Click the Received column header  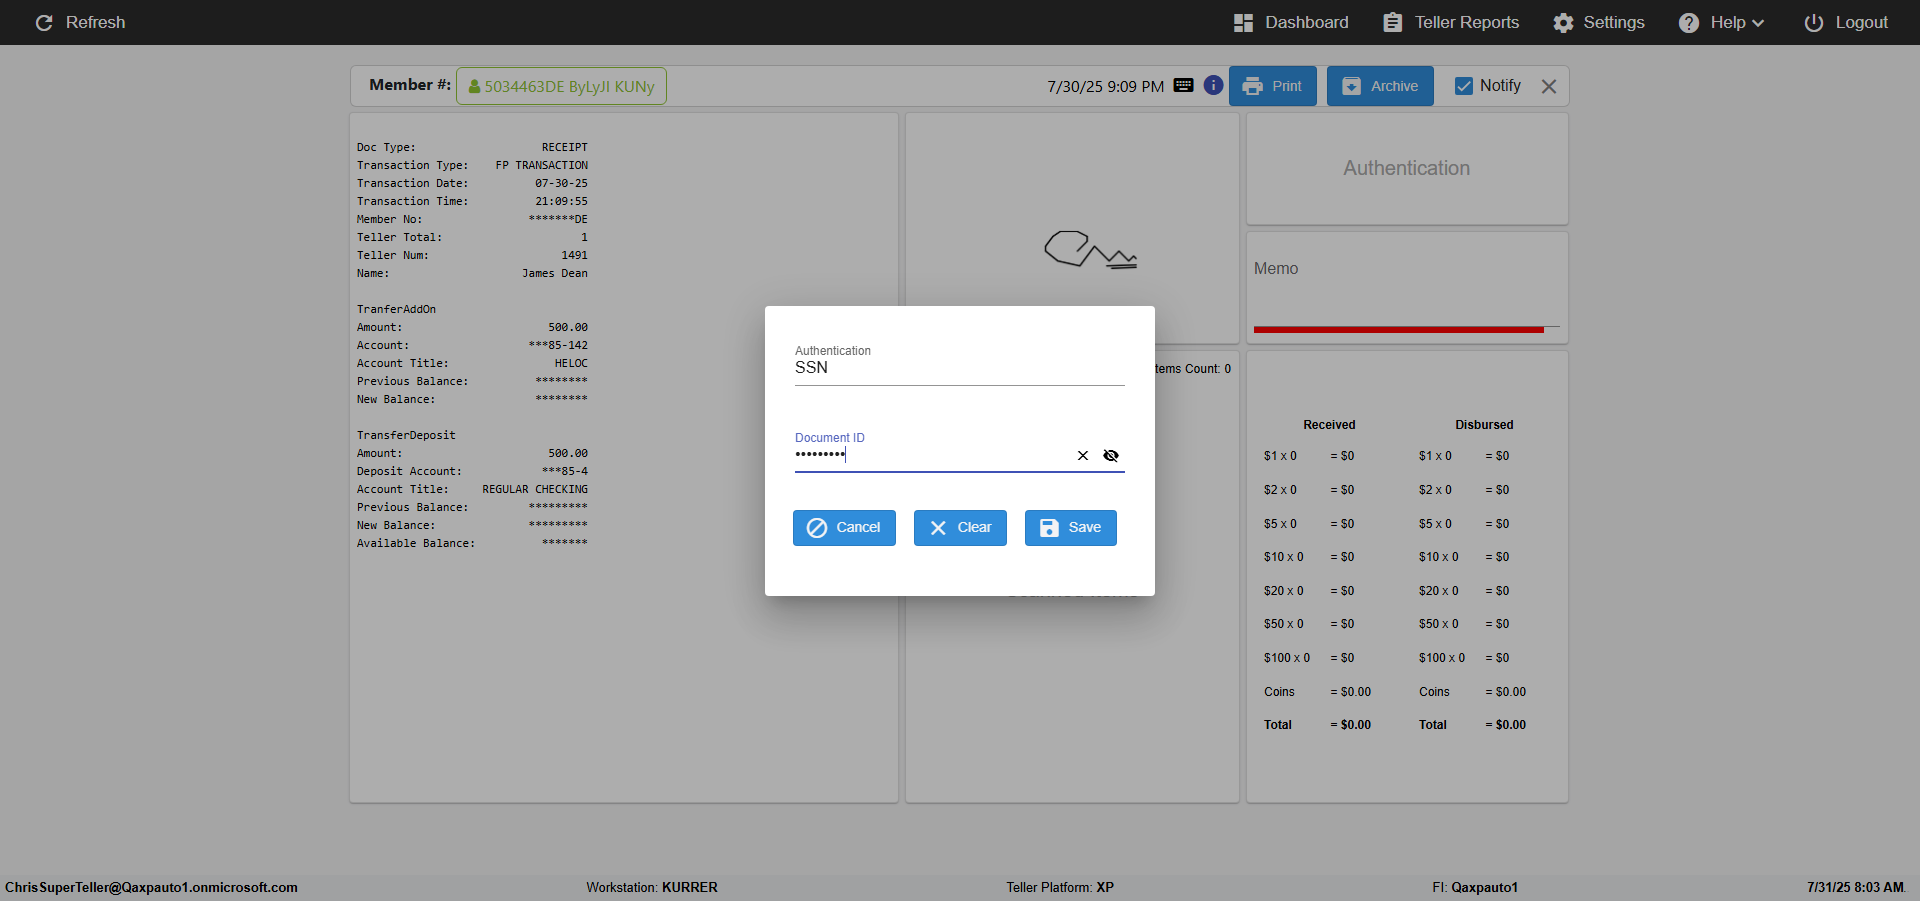pyautogui.click(x=1329, y=425)
